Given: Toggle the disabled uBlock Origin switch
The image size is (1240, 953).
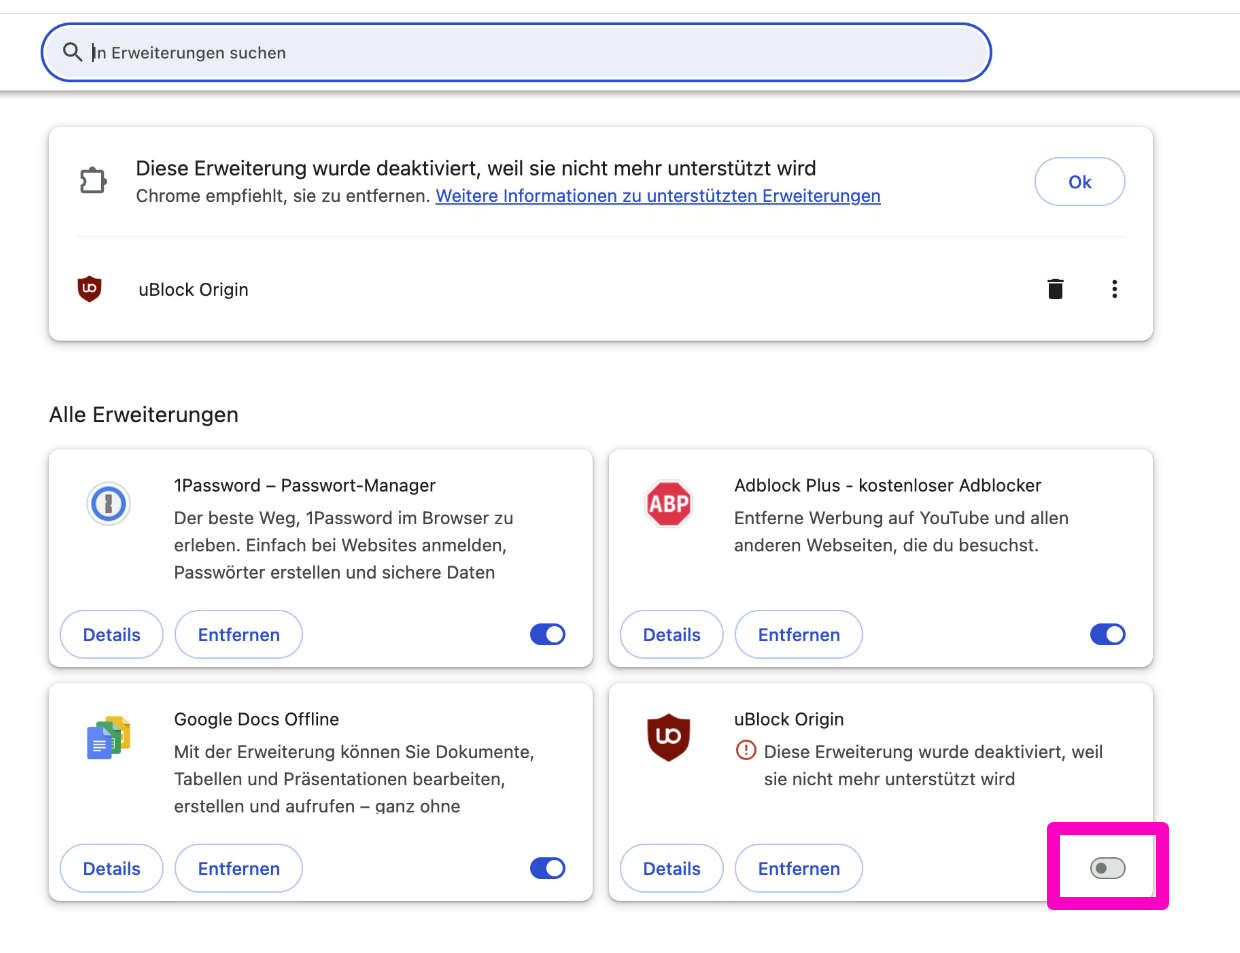Looking at the screenshot, I should [1108, 868].
